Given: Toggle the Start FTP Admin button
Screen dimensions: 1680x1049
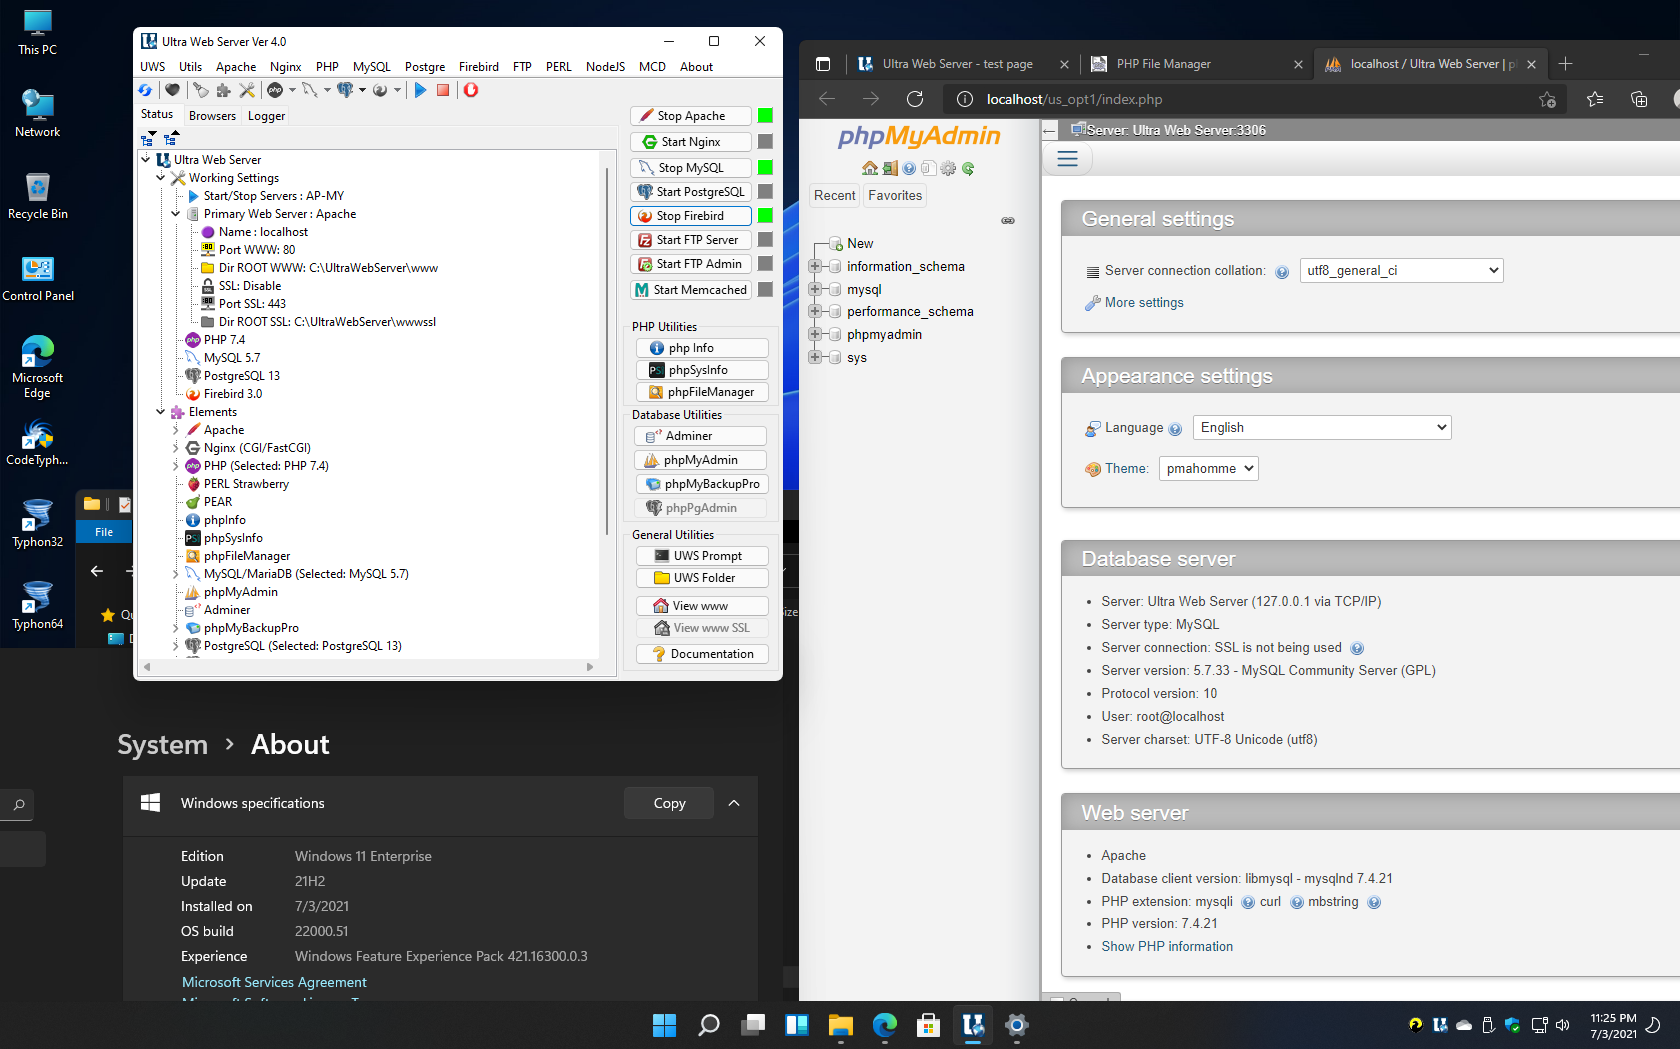Looking at the screenshot, I should point(691,264).
